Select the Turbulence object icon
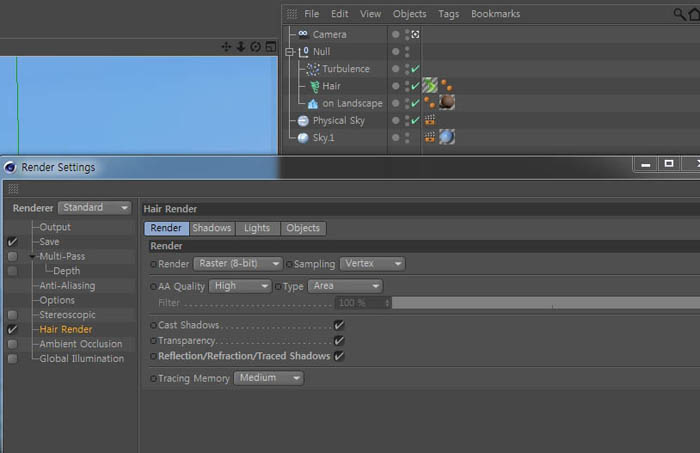 pos(313,69)
